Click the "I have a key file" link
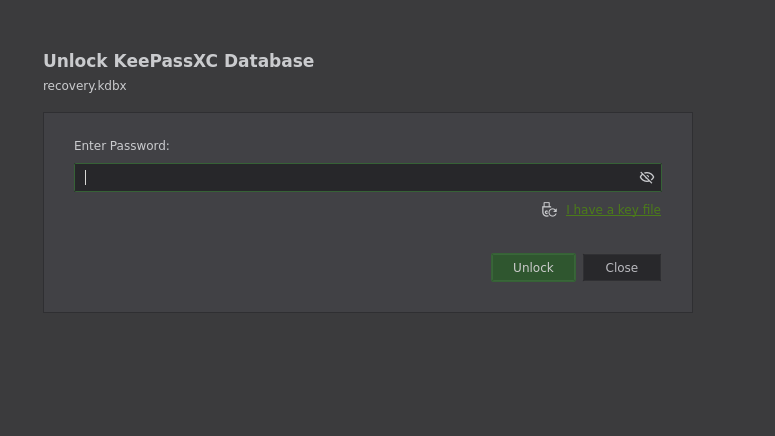775x436 pixels. (x=613, y=210)
